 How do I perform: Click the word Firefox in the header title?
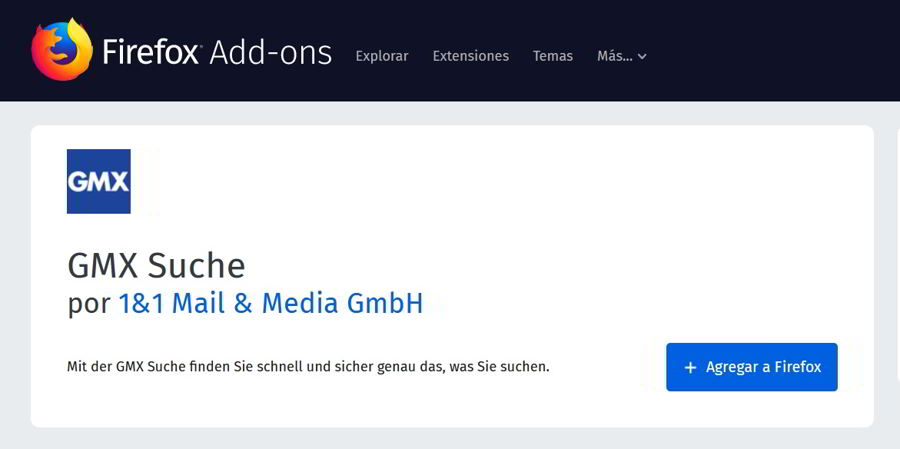151,51
